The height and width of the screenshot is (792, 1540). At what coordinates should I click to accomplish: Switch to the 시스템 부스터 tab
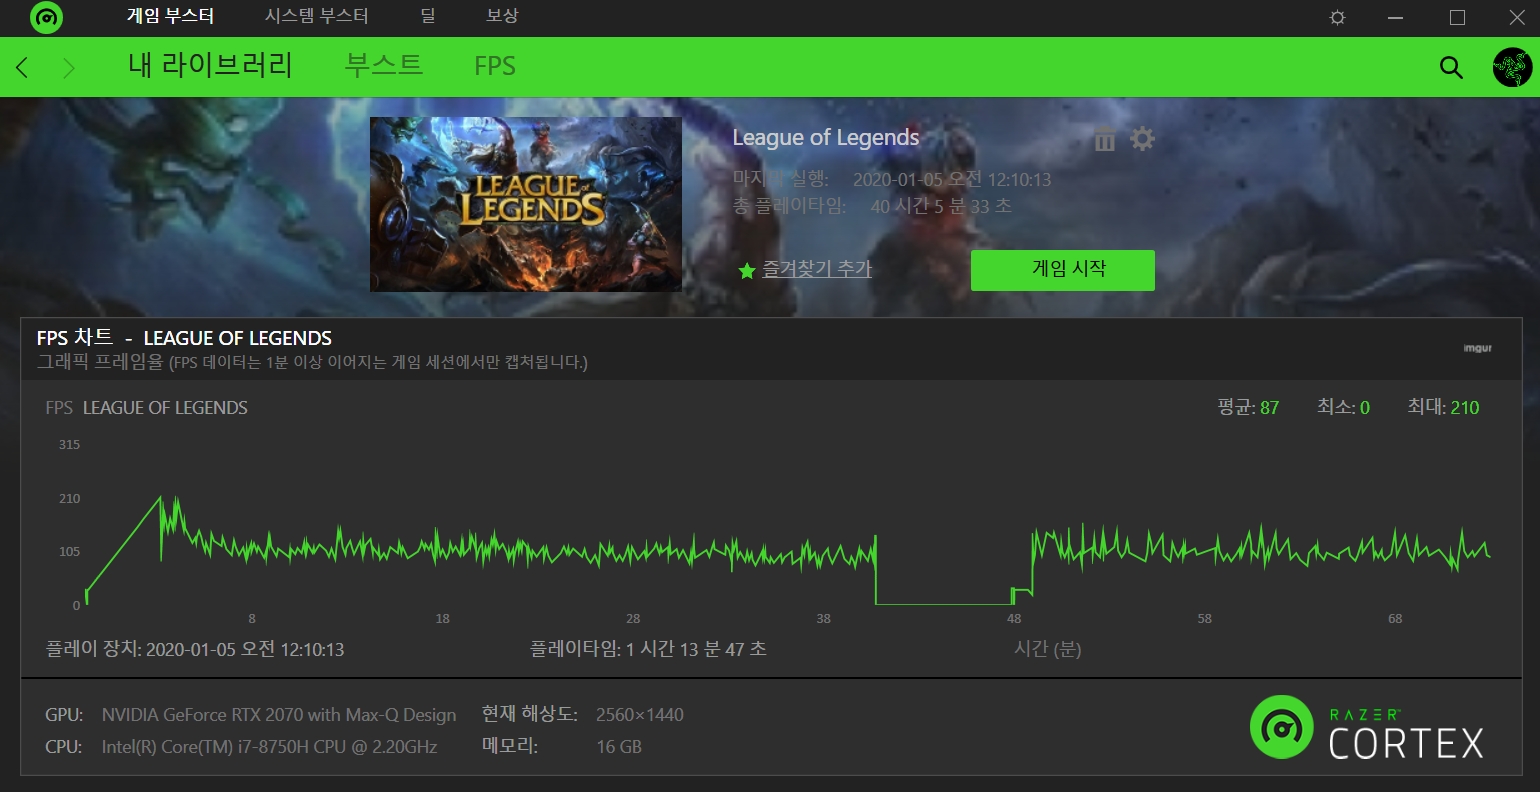coord(316,16)
